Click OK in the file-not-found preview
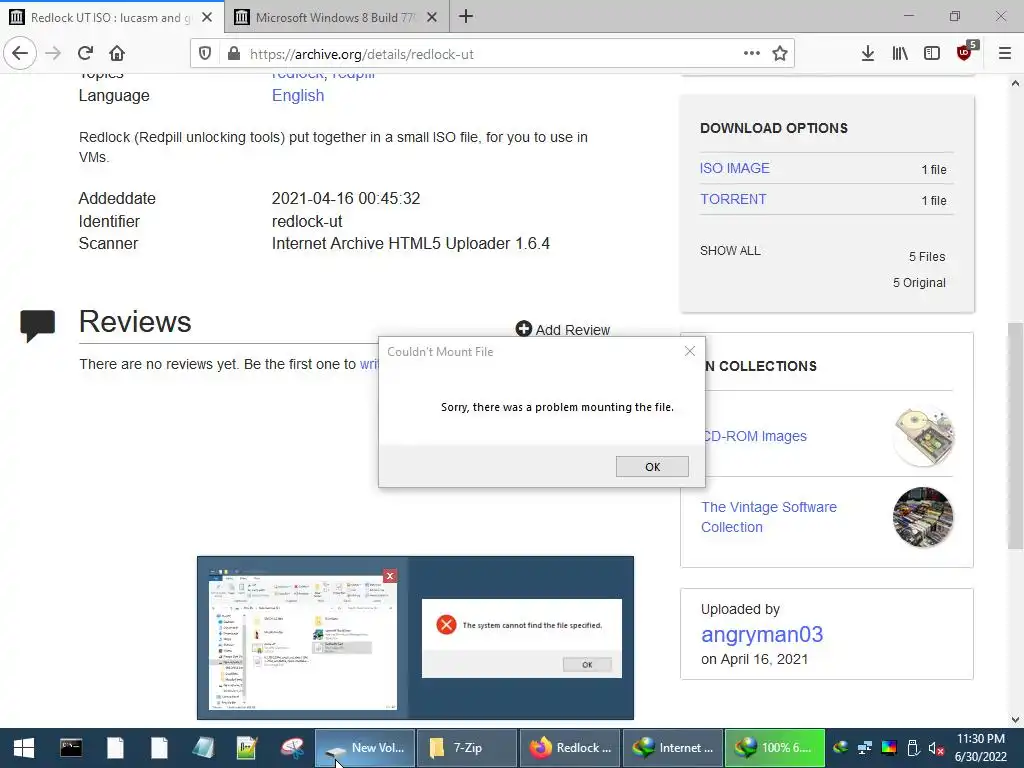 pyautogui.click(x=587, y=665)
